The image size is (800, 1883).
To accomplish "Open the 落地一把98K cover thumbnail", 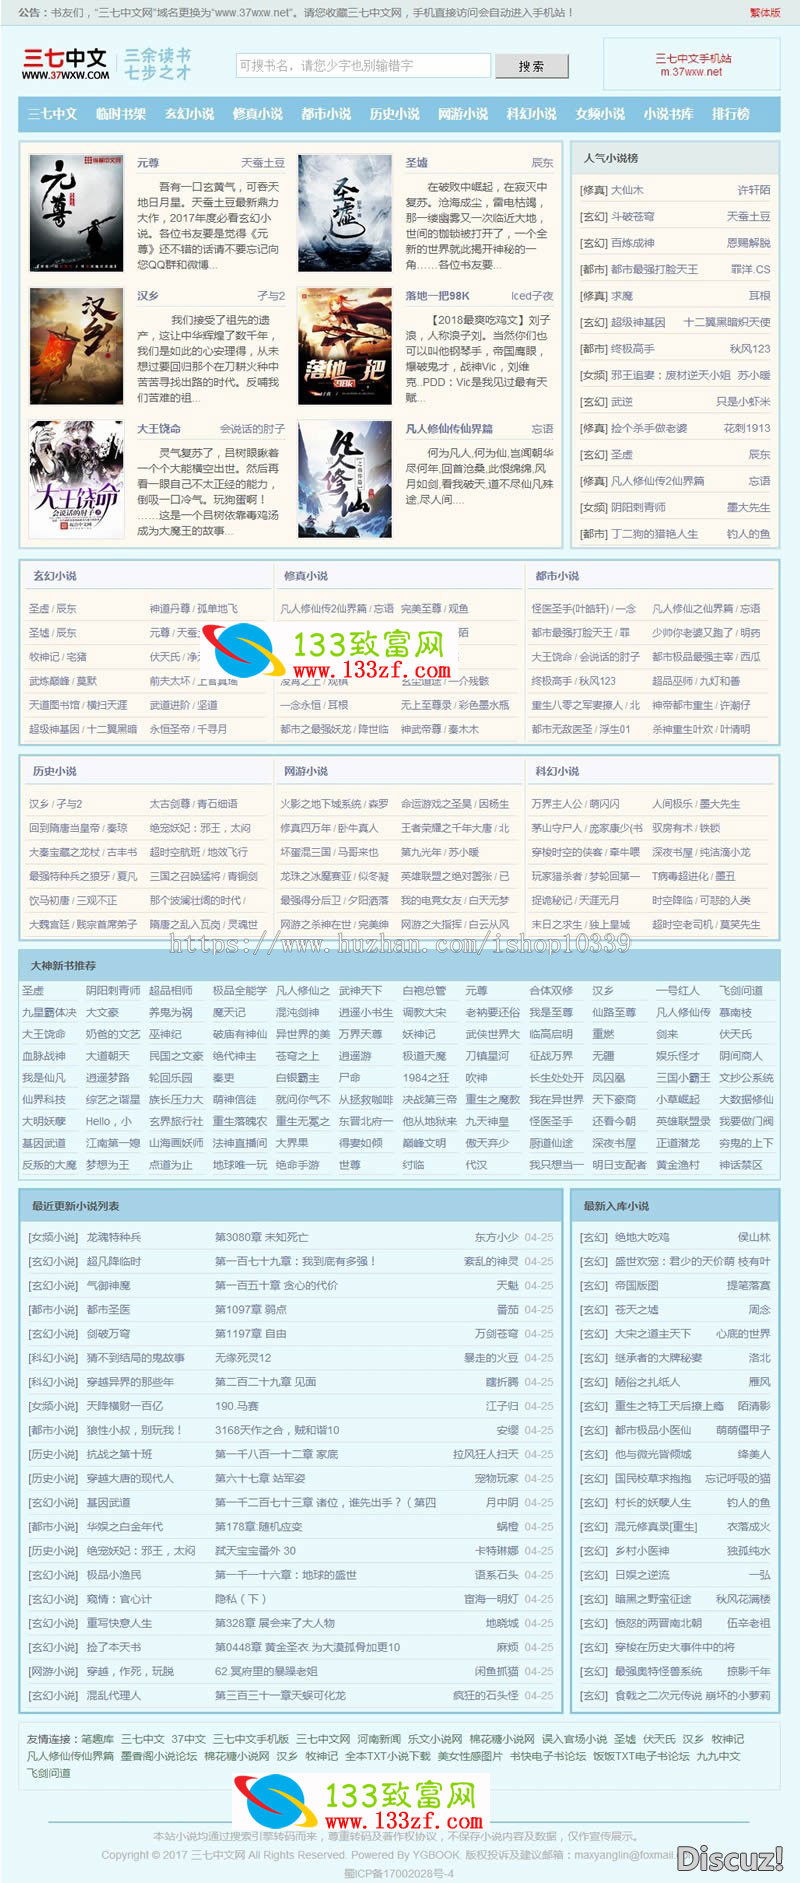I will (344, 345).
